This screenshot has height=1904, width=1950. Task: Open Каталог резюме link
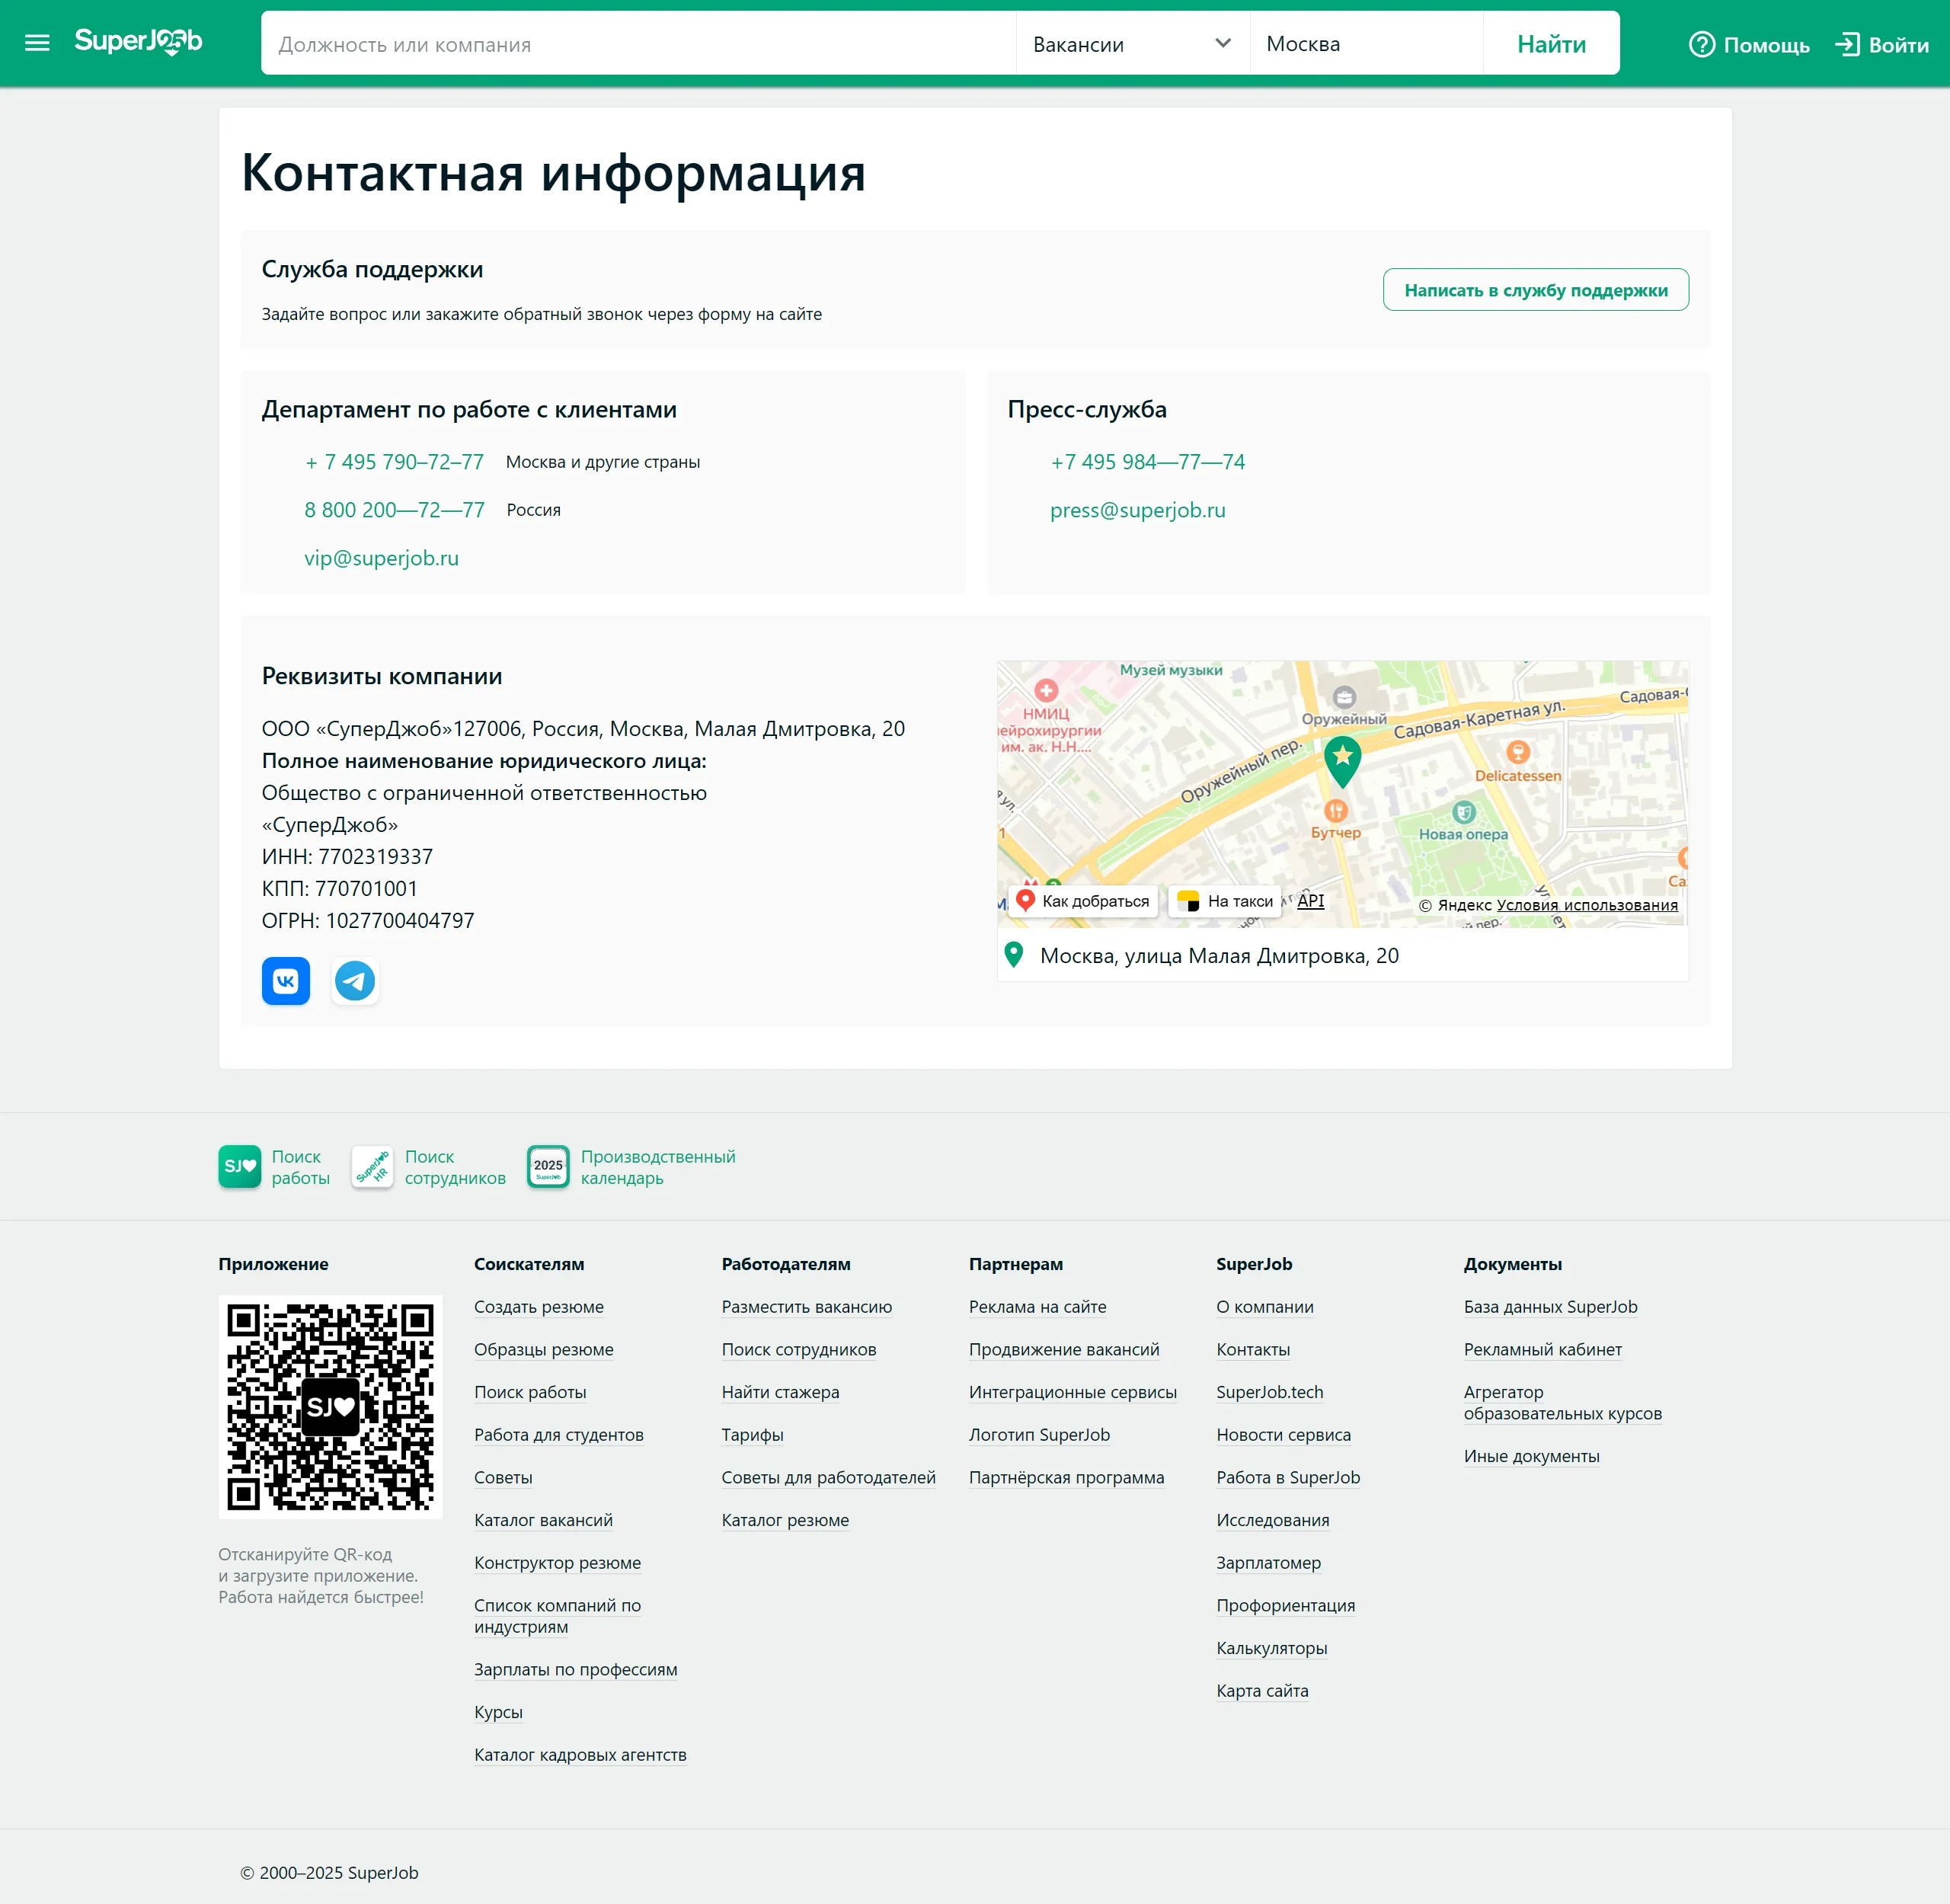tap(785, 1520)
